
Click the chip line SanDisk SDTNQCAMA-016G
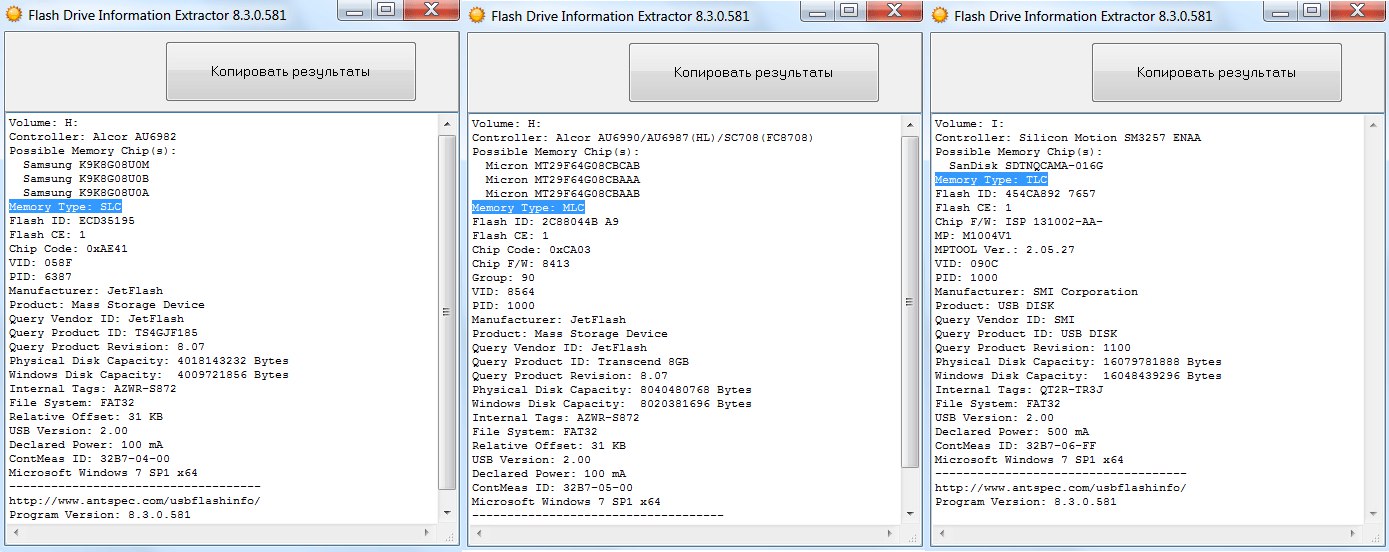pyautogui.click(x=1026, y=164)
